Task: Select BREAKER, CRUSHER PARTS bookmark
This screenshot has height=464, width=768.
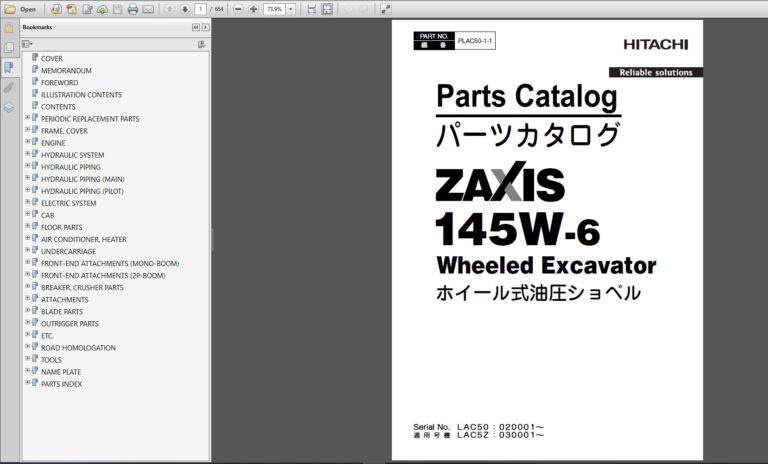Action: (82, 288)
